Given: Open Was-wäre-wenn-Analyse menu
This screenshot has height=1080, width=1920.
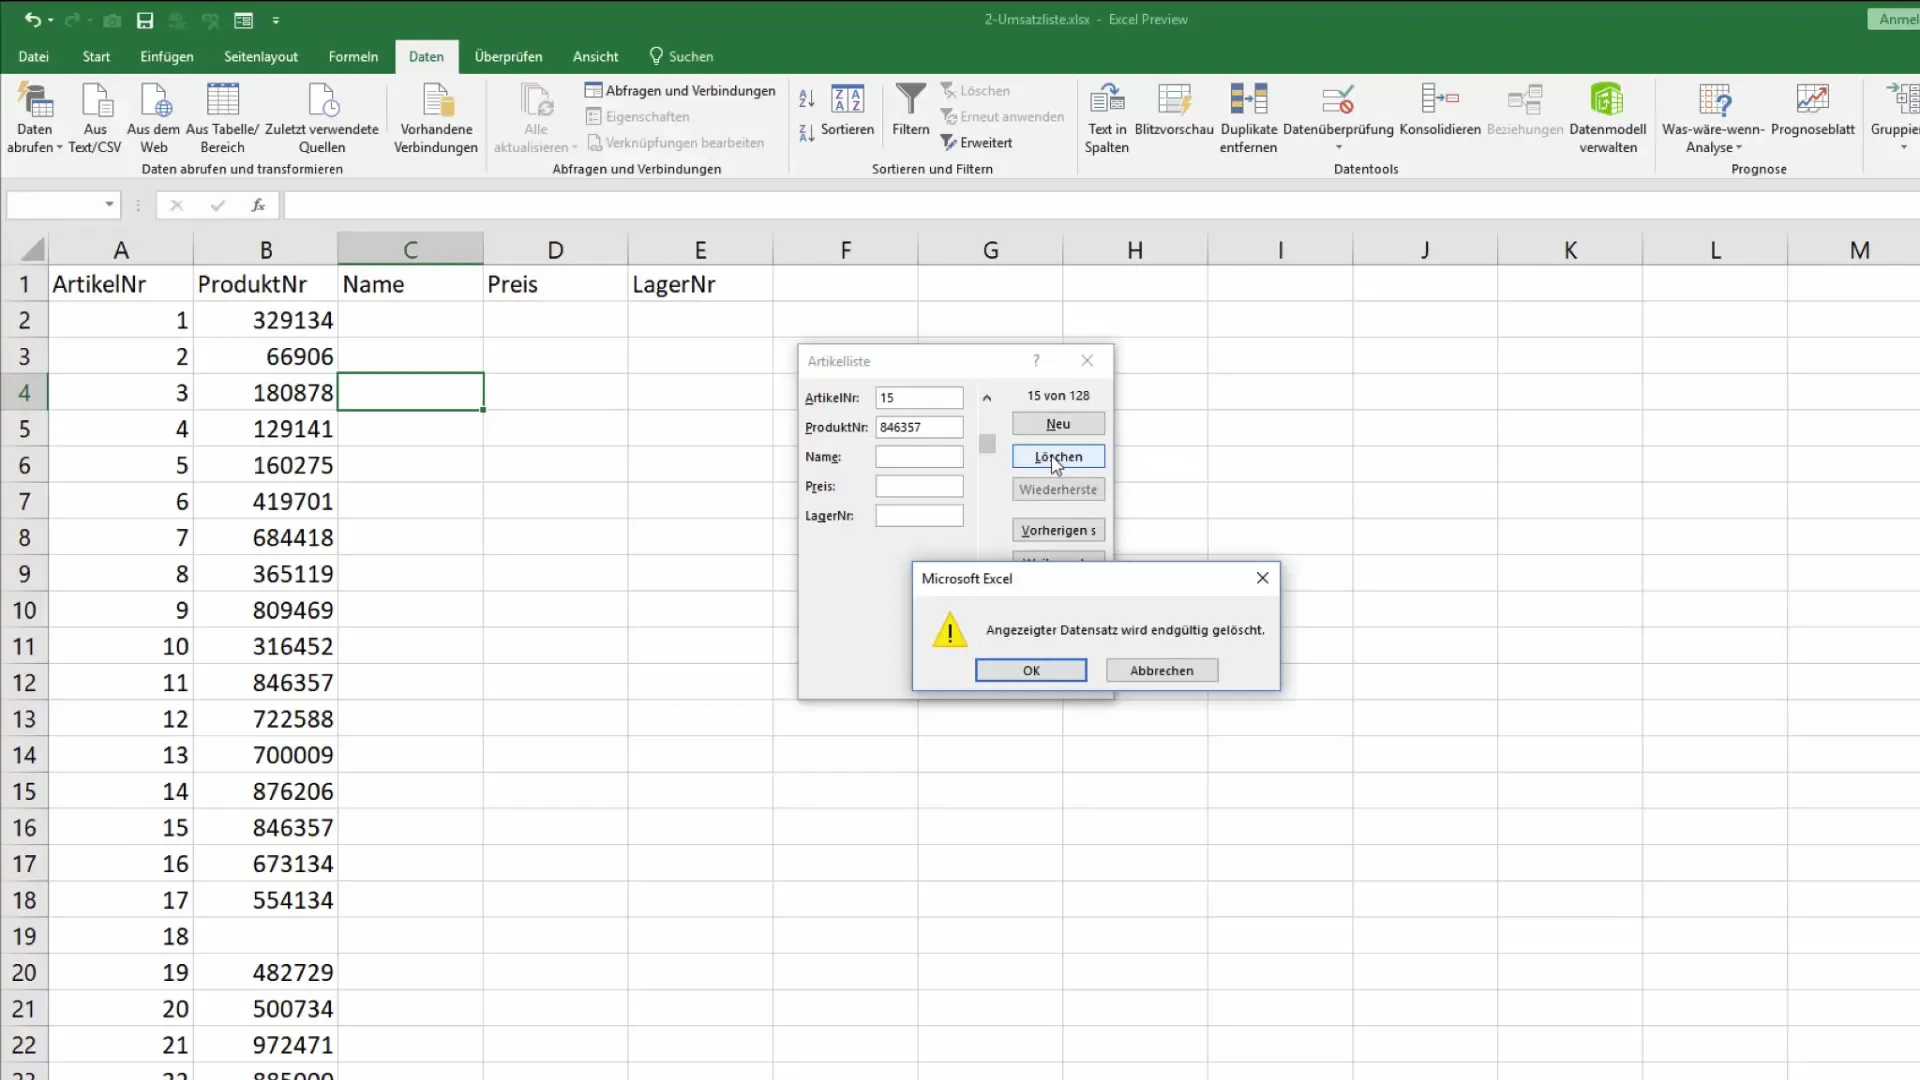Looking at the screenshot, I should click(x=1713, y=118).
